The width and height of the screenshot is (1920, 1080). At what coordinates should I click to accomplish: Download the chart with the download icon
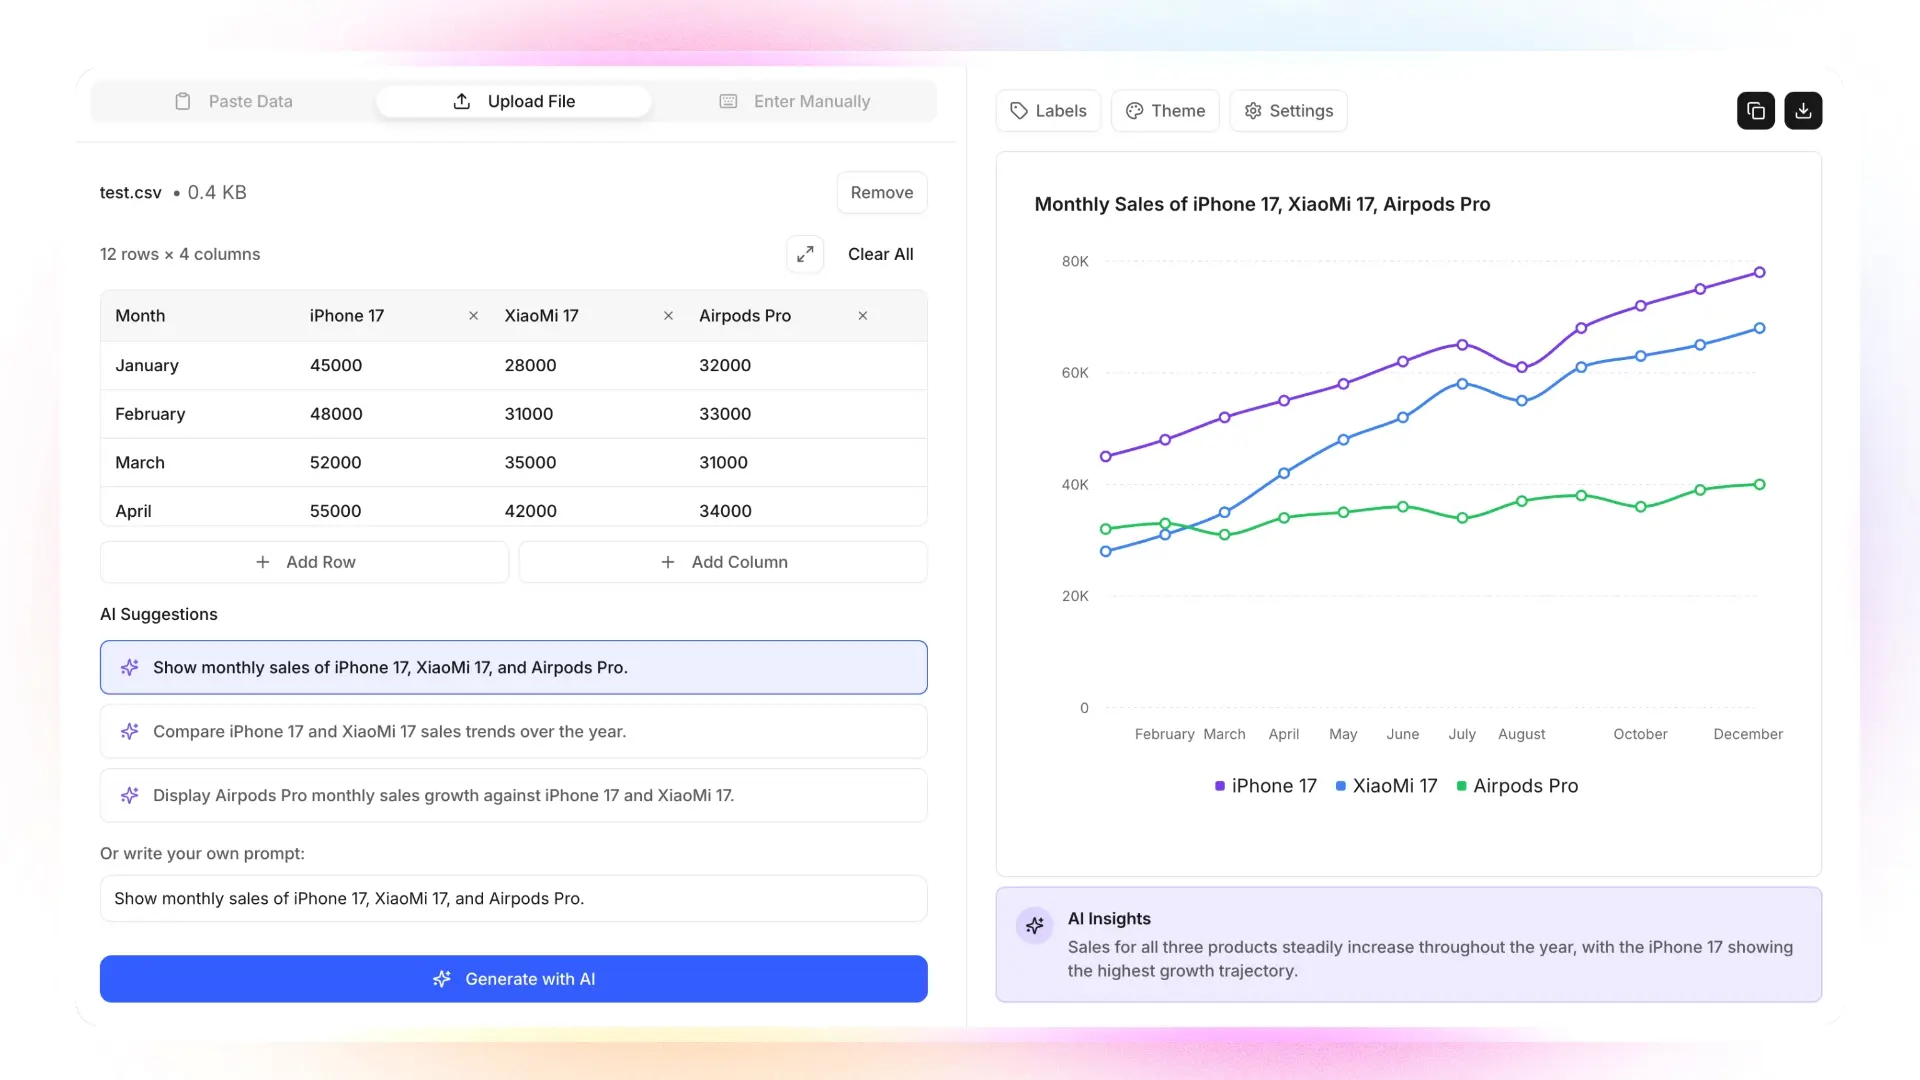pyautogui.click(x=1803, y=110)
